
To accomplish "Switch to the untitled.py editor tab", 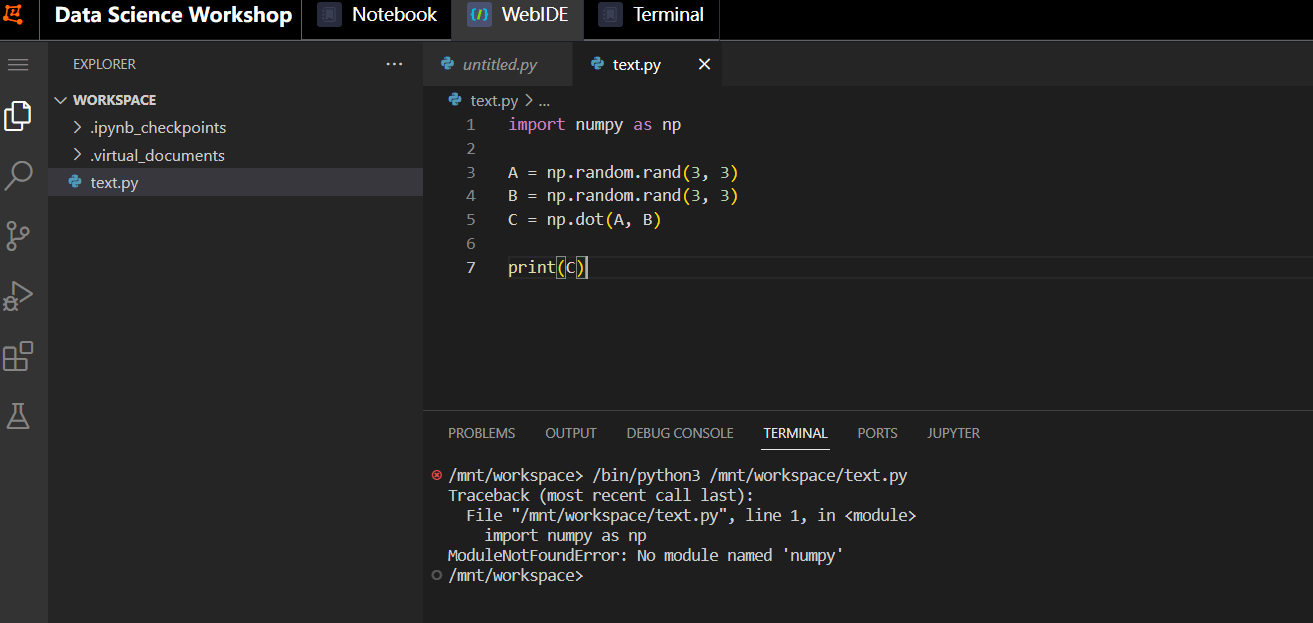I will [x=499, y=64].
